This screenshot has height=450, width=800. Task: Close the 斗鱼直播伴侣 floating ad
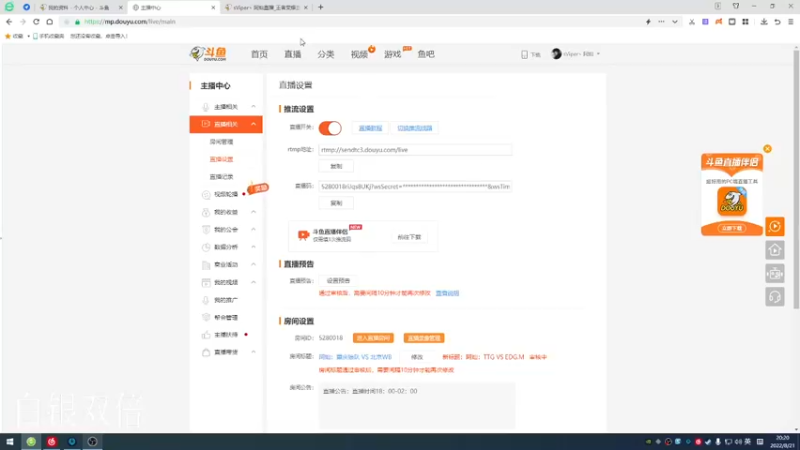[x=767, y=148]
